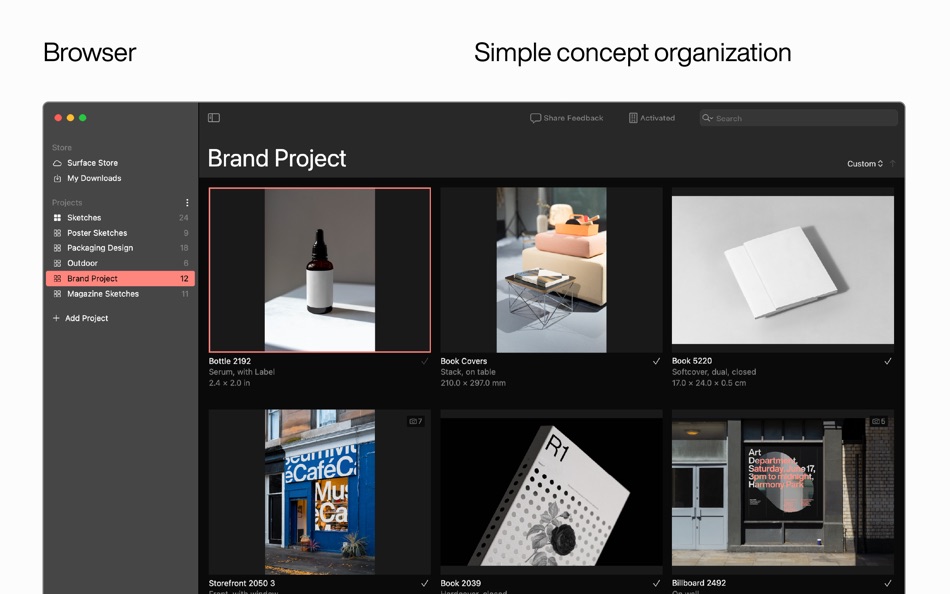The image size is (950, 594).
Task: Click the 'Brand Project' page heading
Action: 276,159
